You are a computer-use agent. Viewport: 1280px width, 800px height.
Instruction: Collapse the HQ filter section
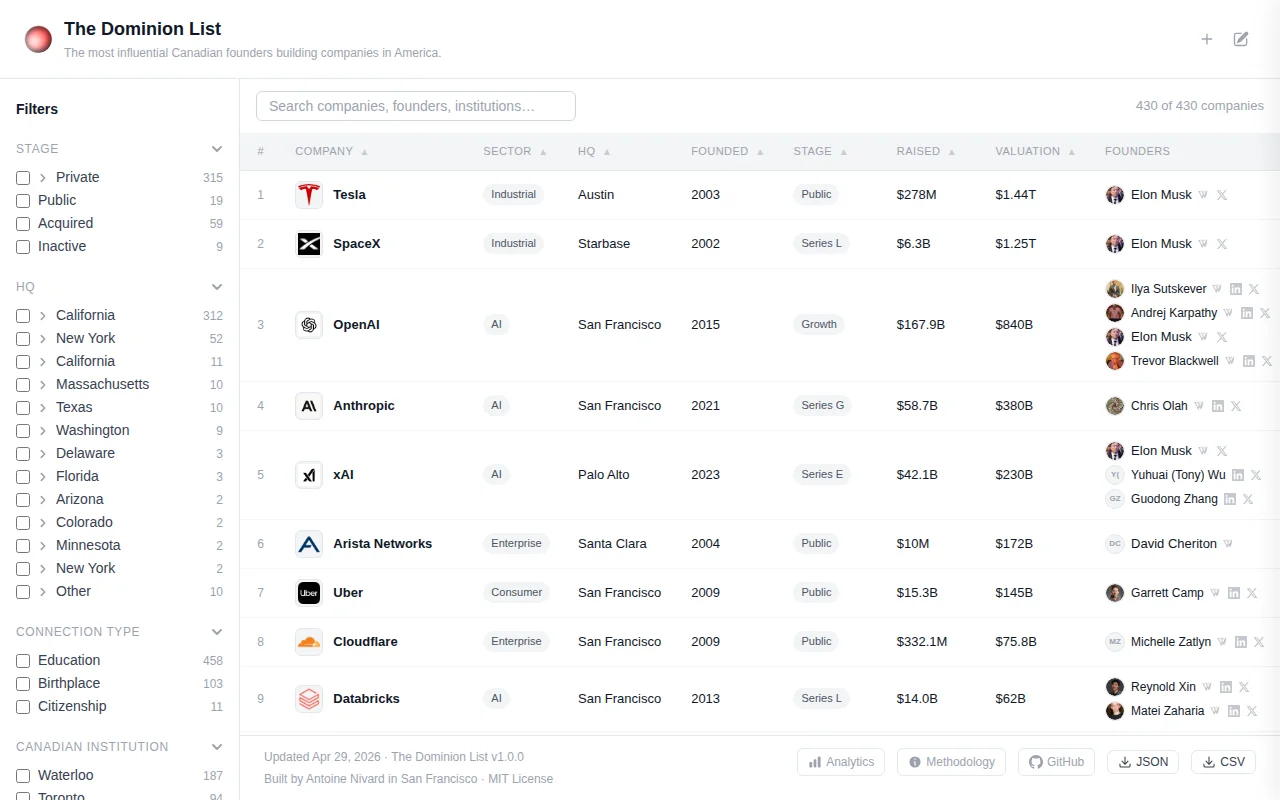pos(217,287)
